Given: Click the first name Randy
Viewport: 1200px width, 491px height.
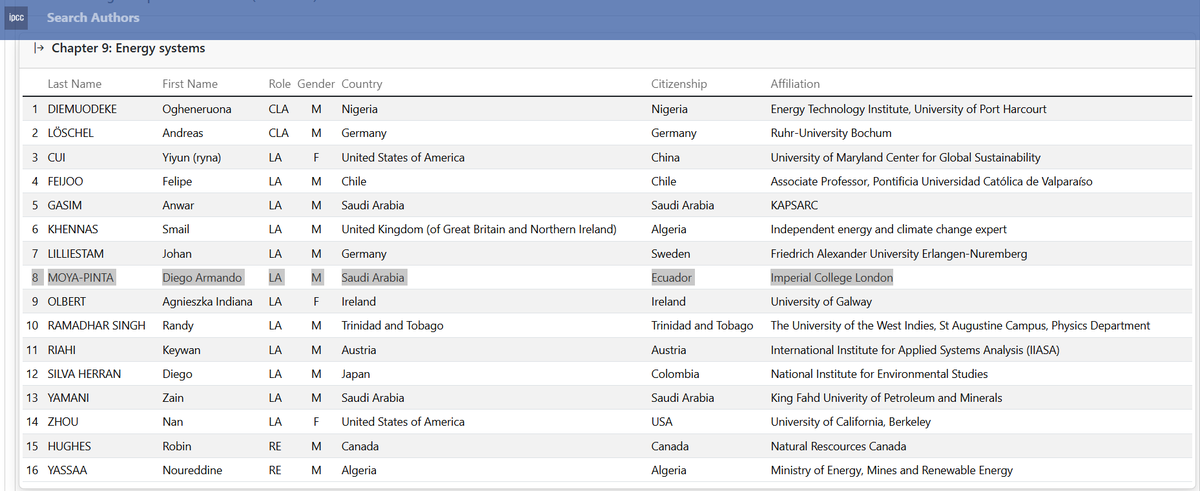Looking at the screenshot, I should coord(177,325).
